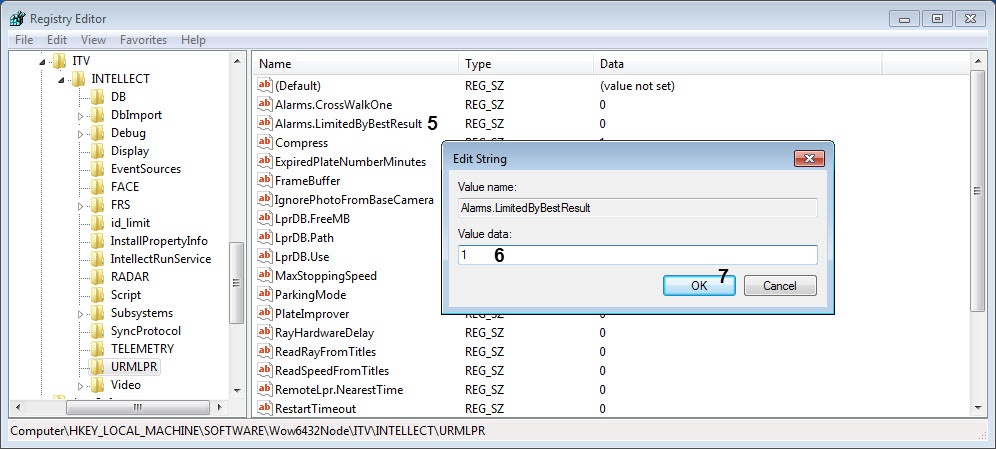Click the RestartTimeout string value icon

[x=265, y=409]
